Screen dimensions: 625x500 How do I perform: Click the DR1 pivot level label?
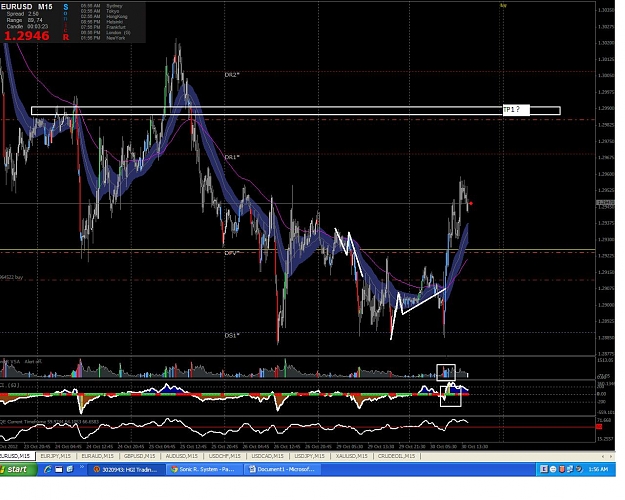point(232,157)
